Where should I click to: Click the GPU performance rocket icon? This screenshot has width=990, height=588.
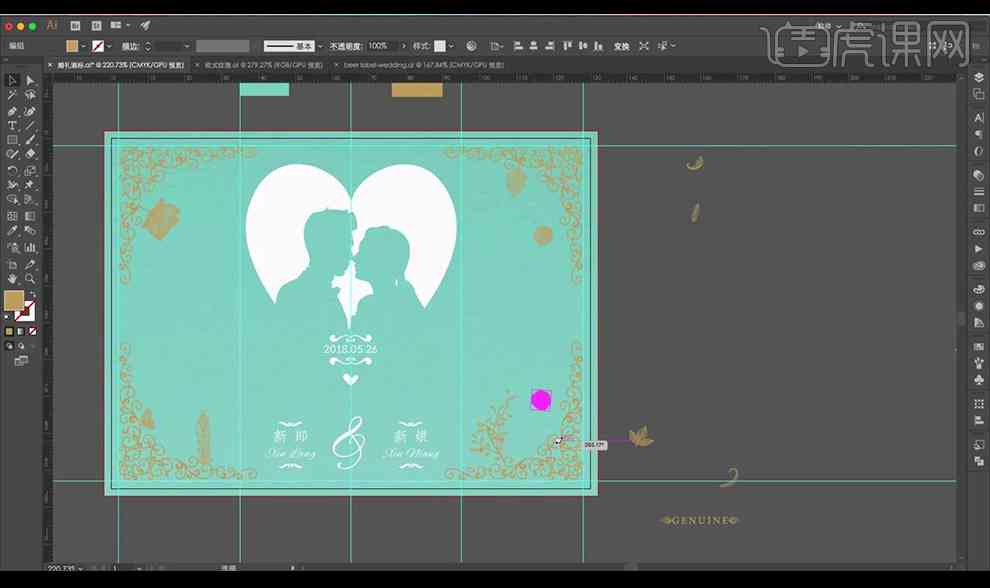coord(145,26)
